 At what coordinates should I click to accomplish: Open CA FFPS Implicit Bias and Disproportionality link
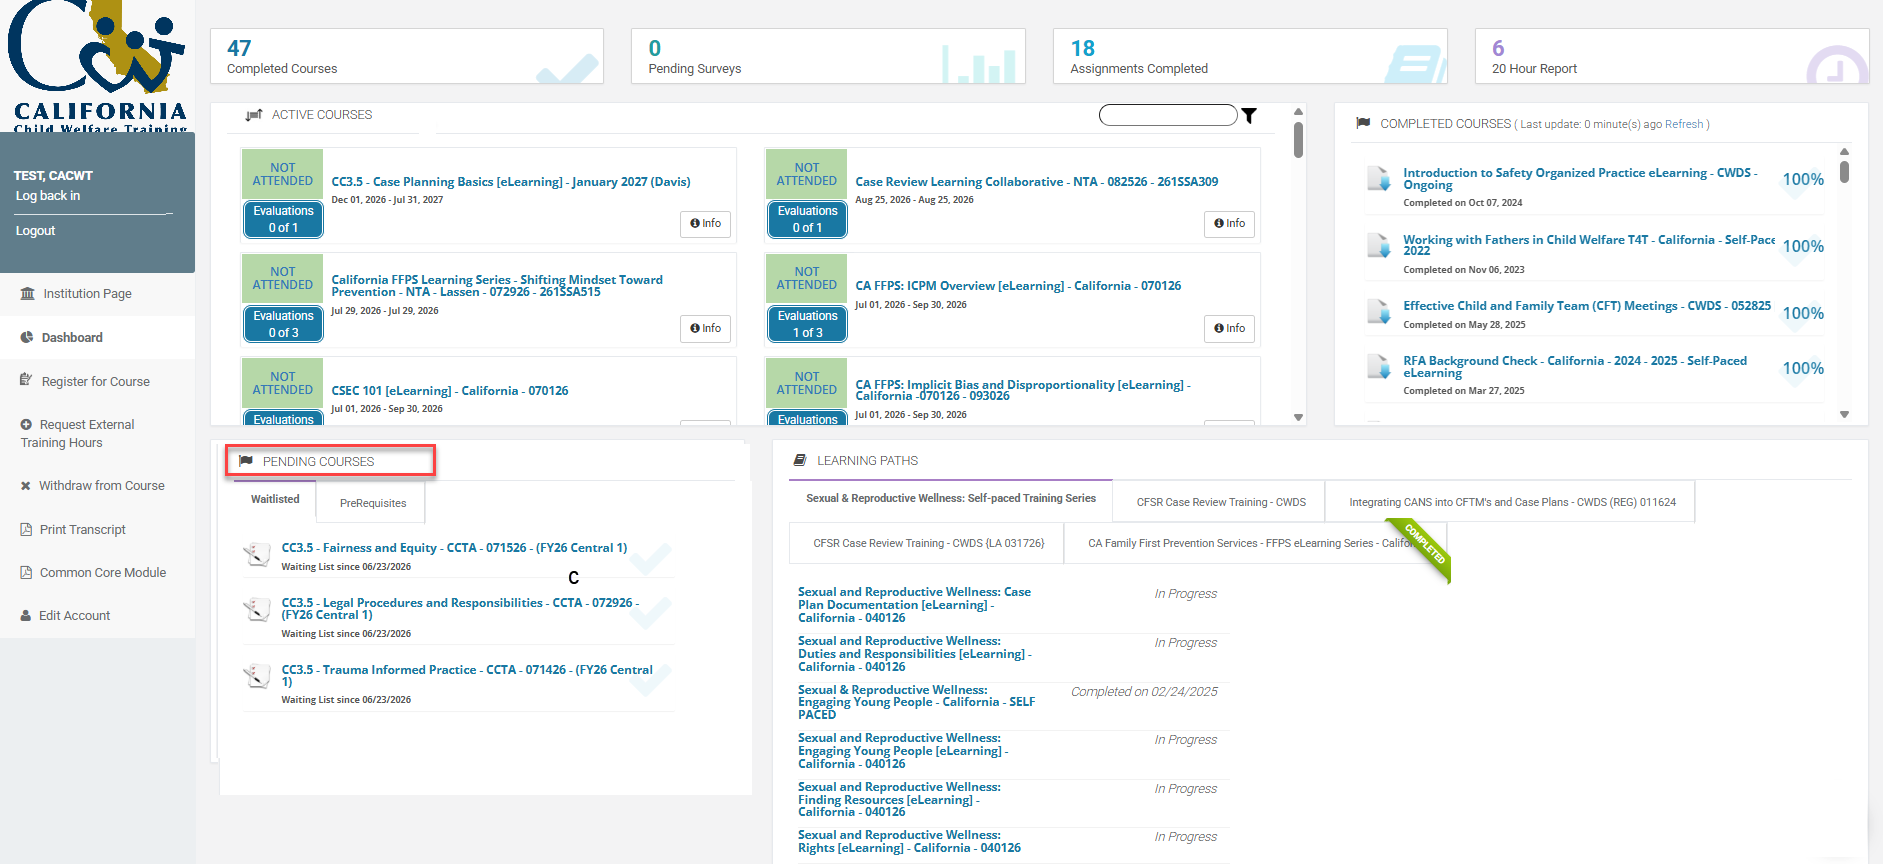point(1022,390)
